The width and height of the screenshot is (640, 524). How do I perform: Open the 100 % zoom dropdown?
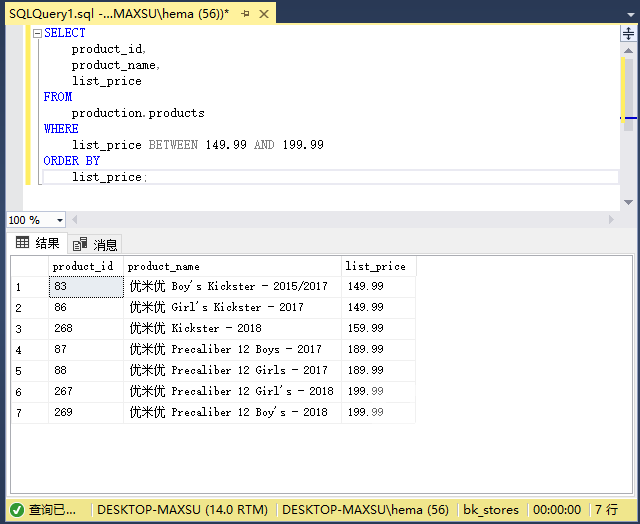[60, 220]
